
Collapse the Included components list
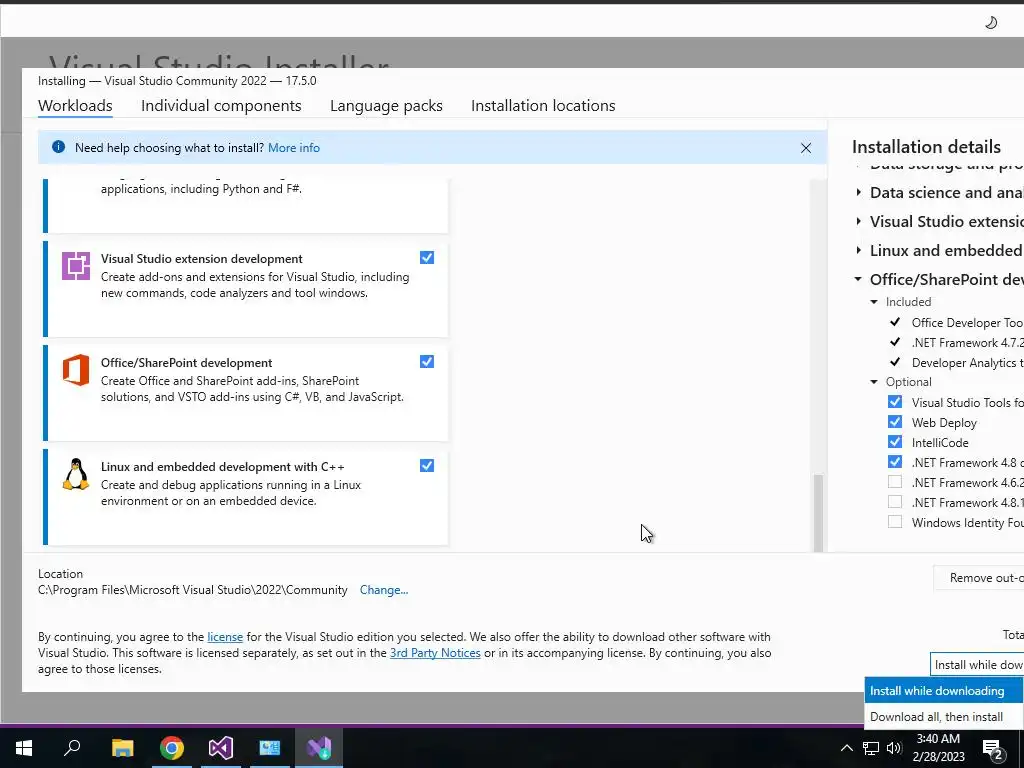pos(874,302)
